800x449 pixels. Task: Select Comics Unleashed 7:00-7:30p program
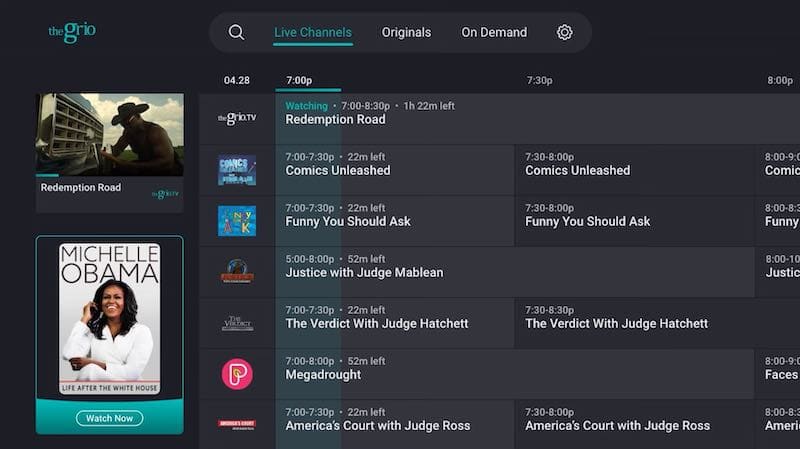394,170
